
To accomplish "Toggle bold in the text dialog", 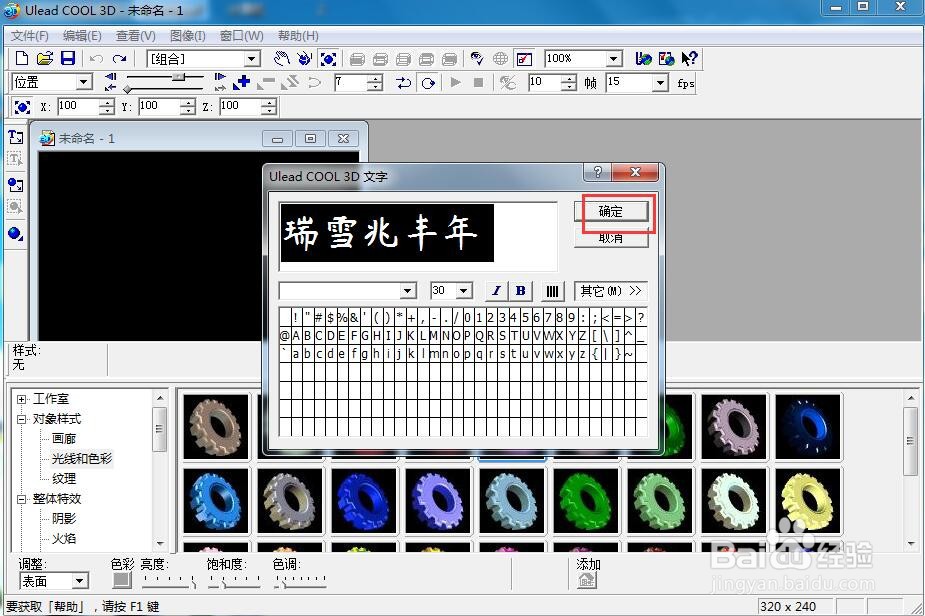I will (520, 291).
